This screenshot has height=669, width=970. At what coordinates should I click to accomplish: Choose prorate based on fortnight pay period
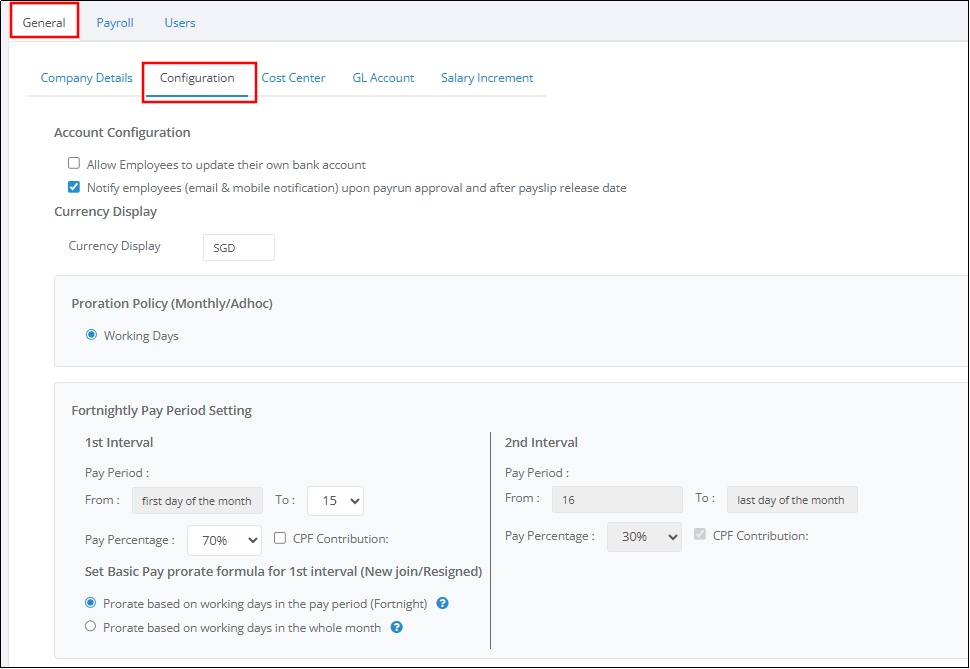click(x=90, y=602)
